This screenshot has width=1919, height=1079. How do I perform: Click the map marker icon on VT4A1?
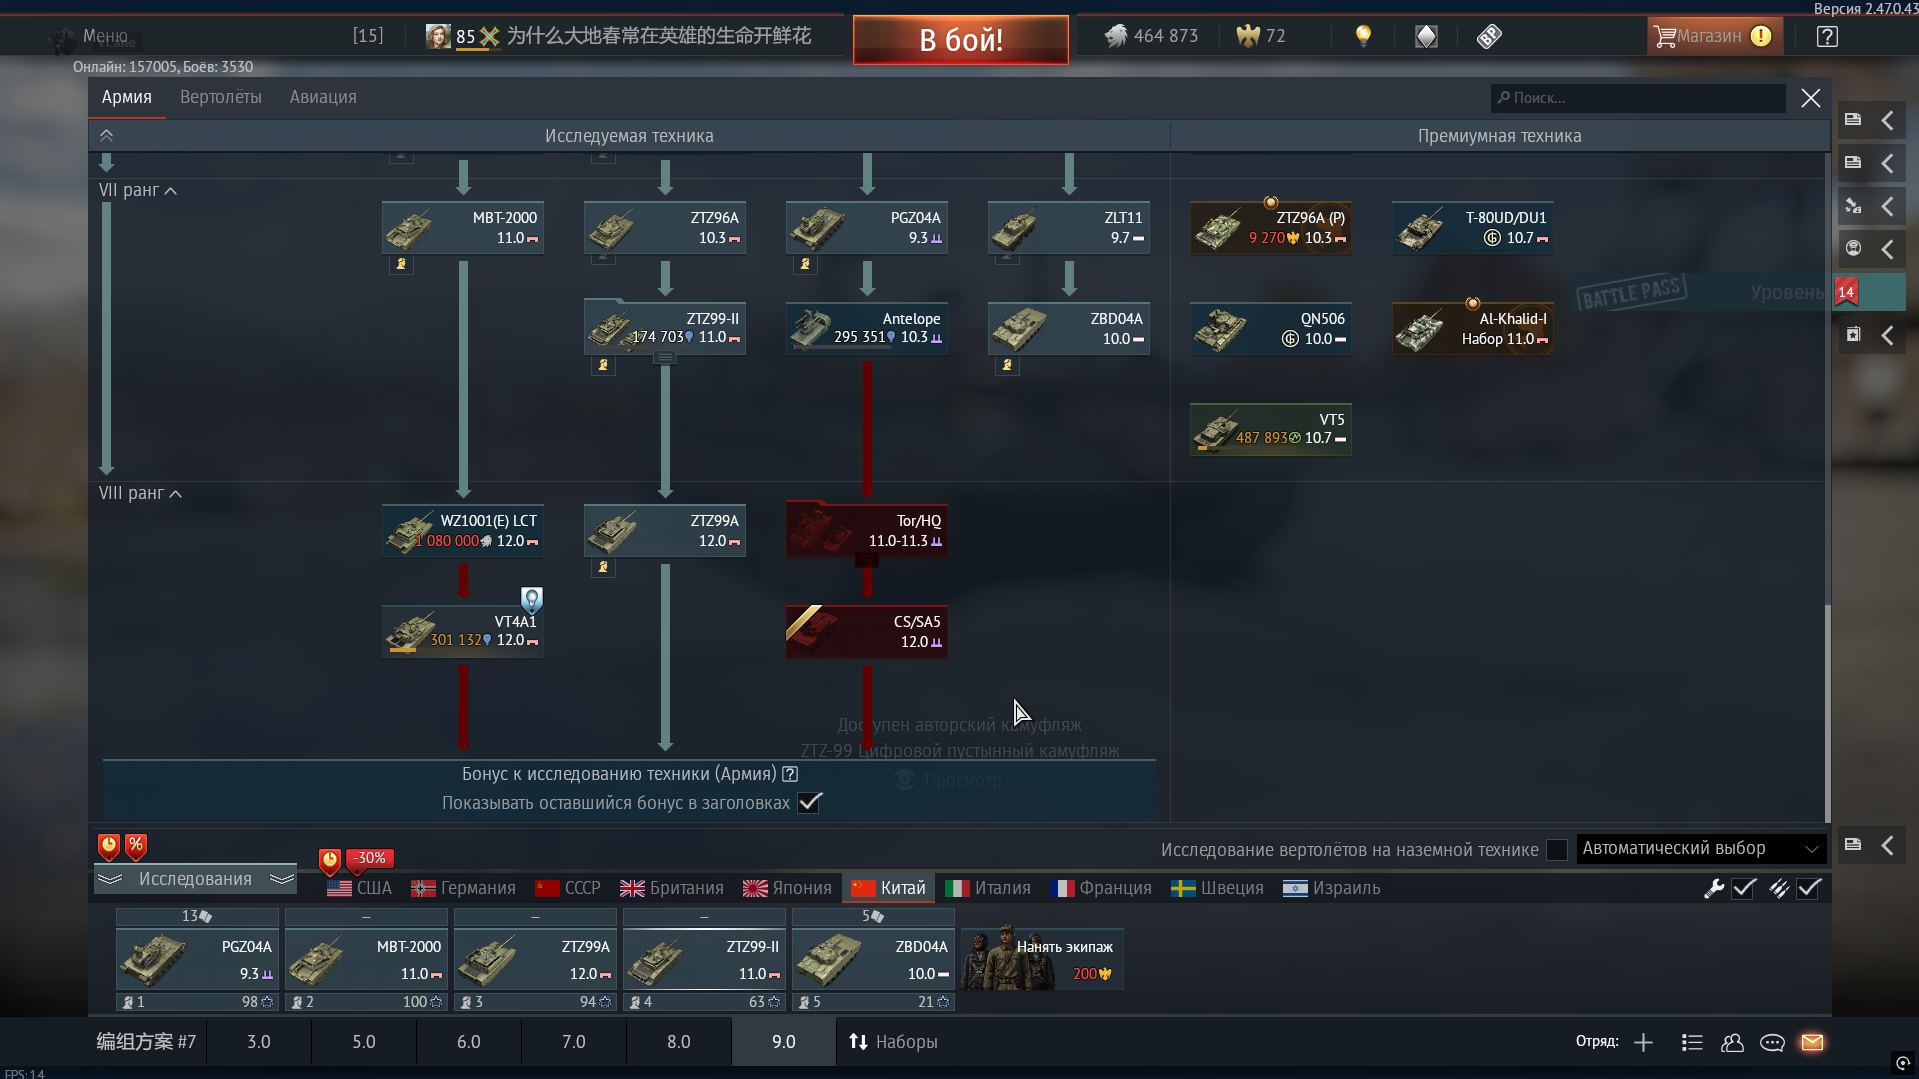tap(532, 599)
